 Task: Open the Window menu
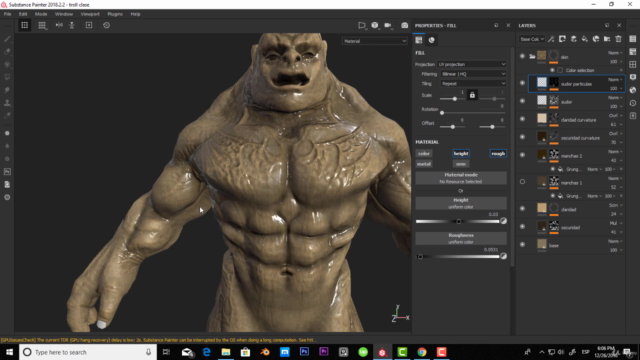coord(64,14)
